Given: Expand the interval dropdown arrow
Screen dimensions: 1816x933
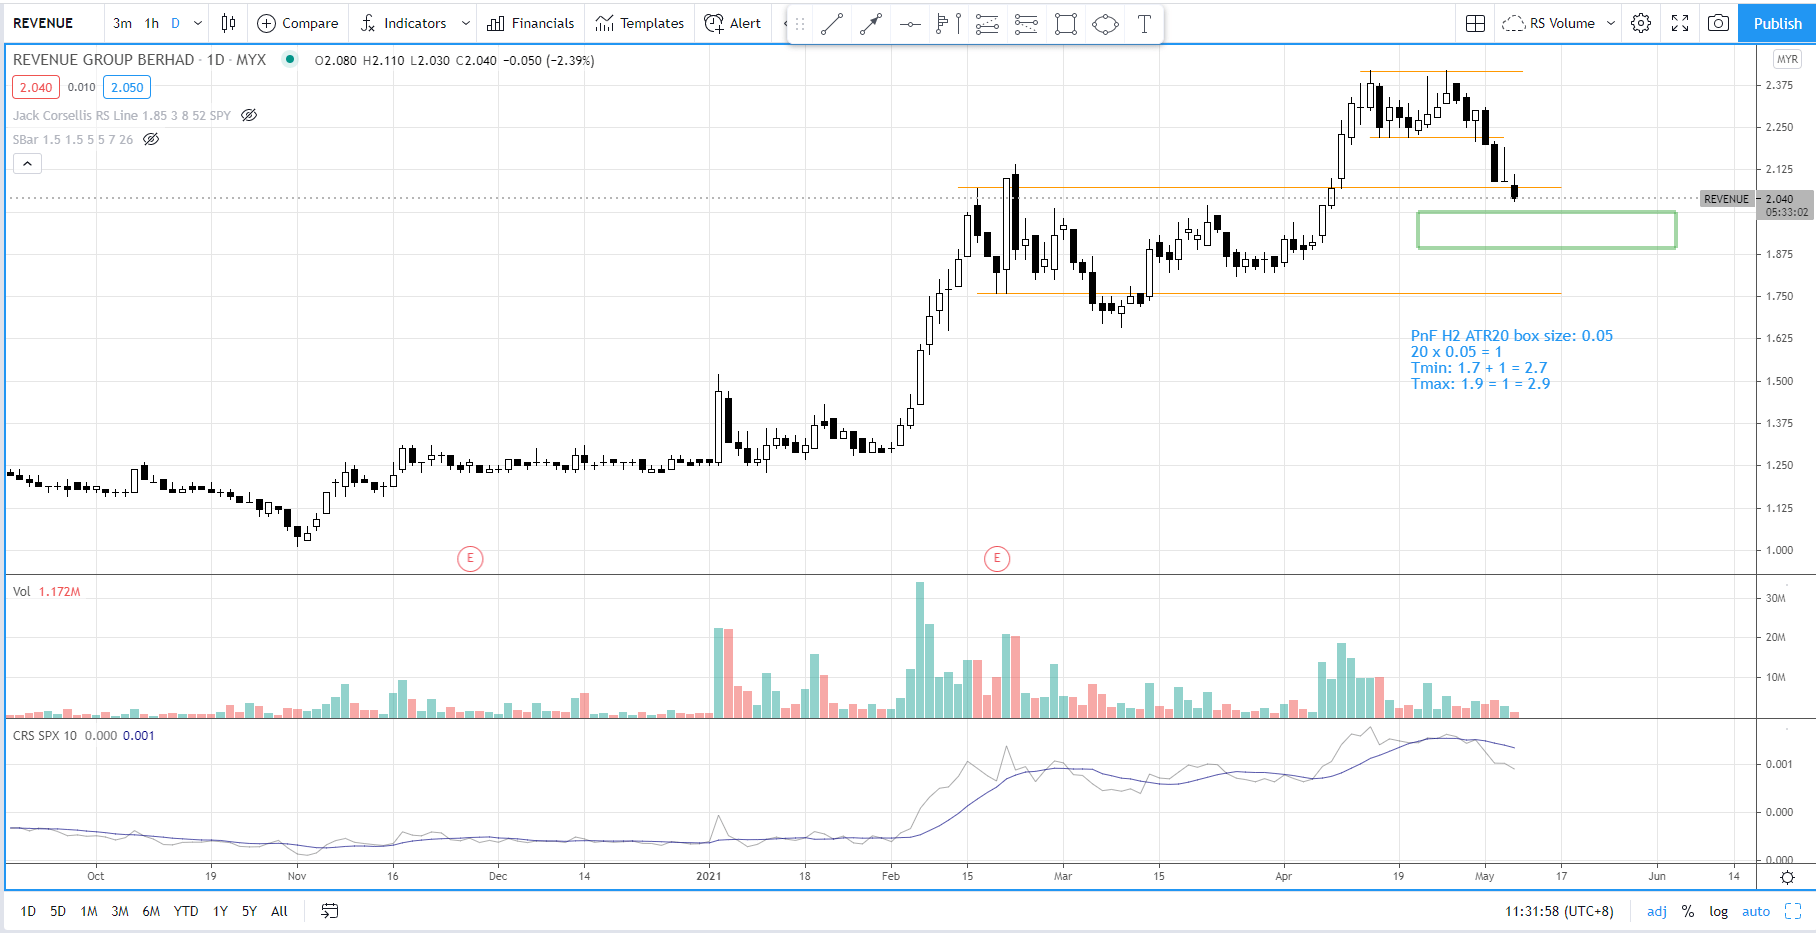Looking at the screenshot, I should pyautogui.click(x=198, y=23).
